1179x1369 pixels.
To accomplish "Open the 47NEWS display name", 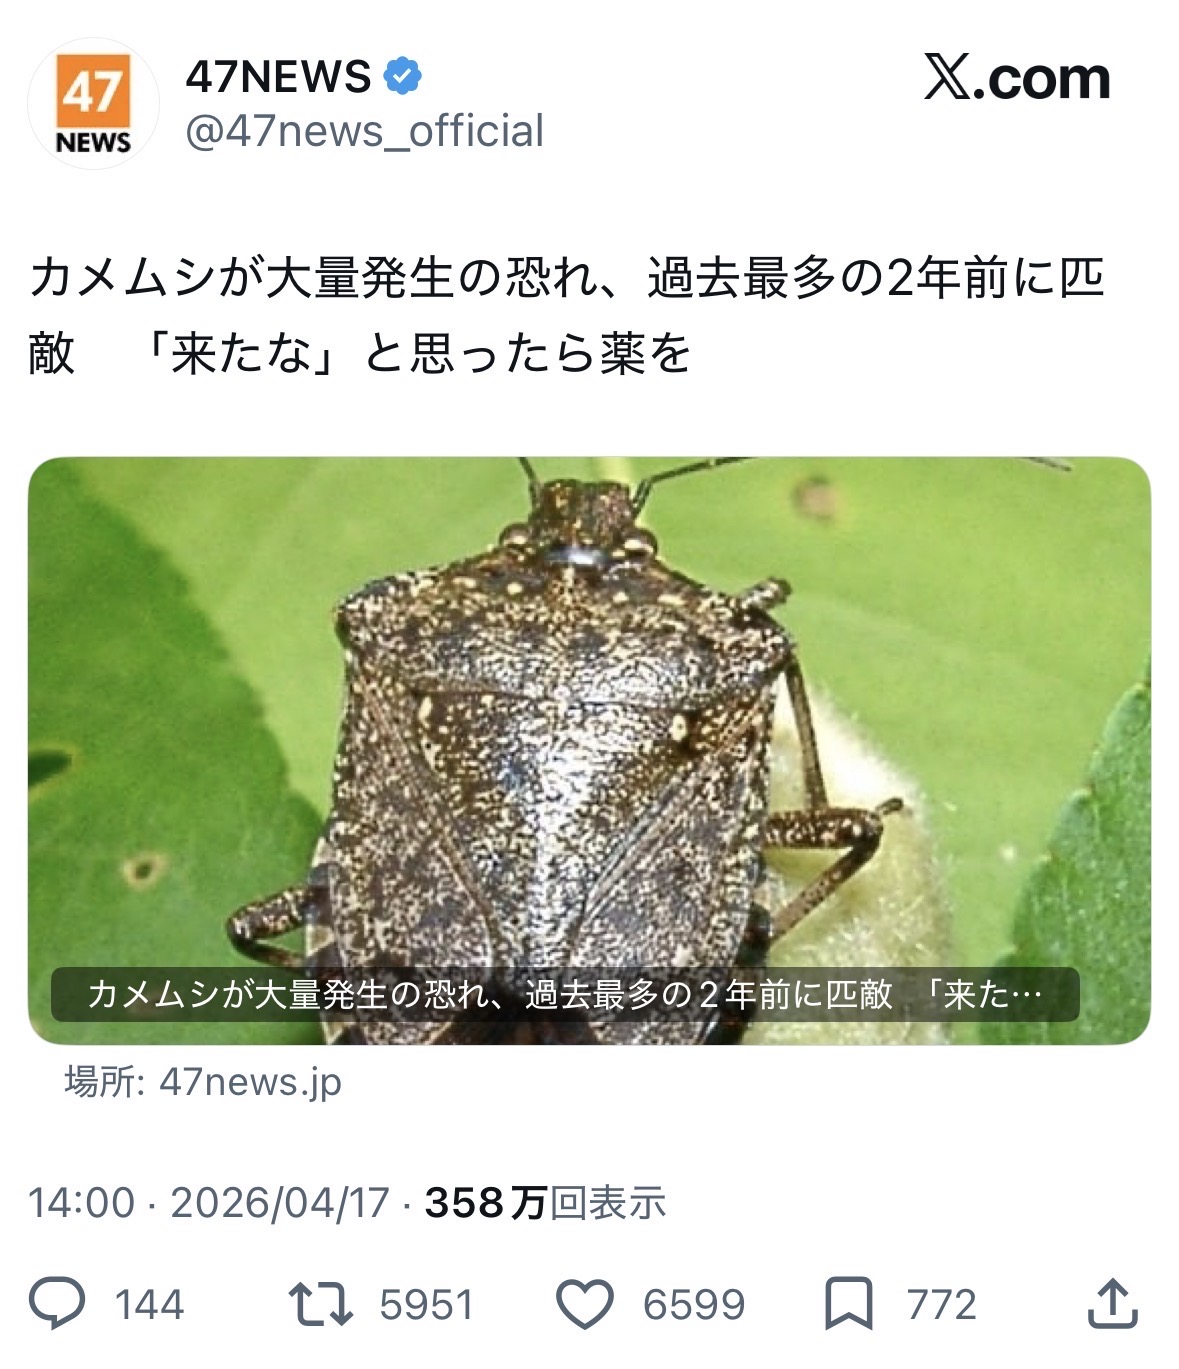I will click(x=278, y=77).
